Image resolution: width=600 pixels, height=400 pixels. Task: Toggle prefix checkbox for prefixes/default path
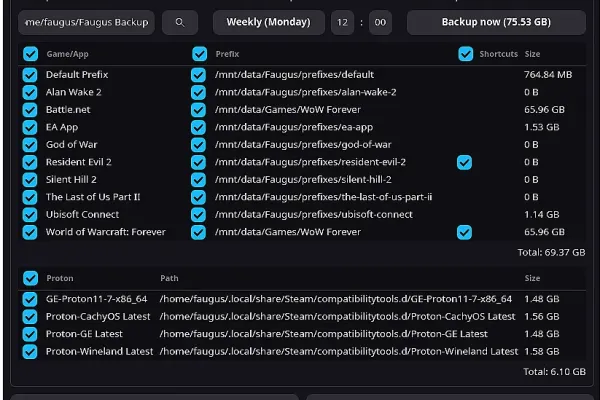[x=198, y=75]
